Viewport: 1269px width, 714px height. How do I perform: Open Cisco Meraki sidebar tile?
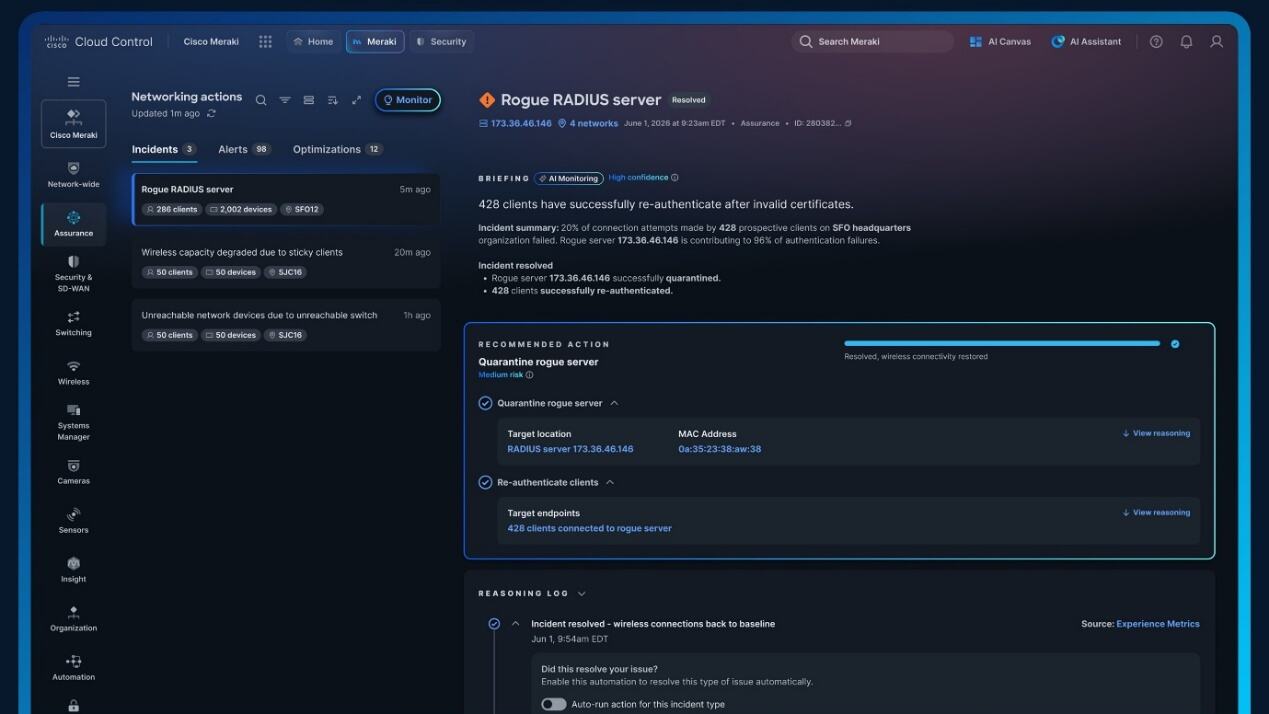[x=74, y=124]
